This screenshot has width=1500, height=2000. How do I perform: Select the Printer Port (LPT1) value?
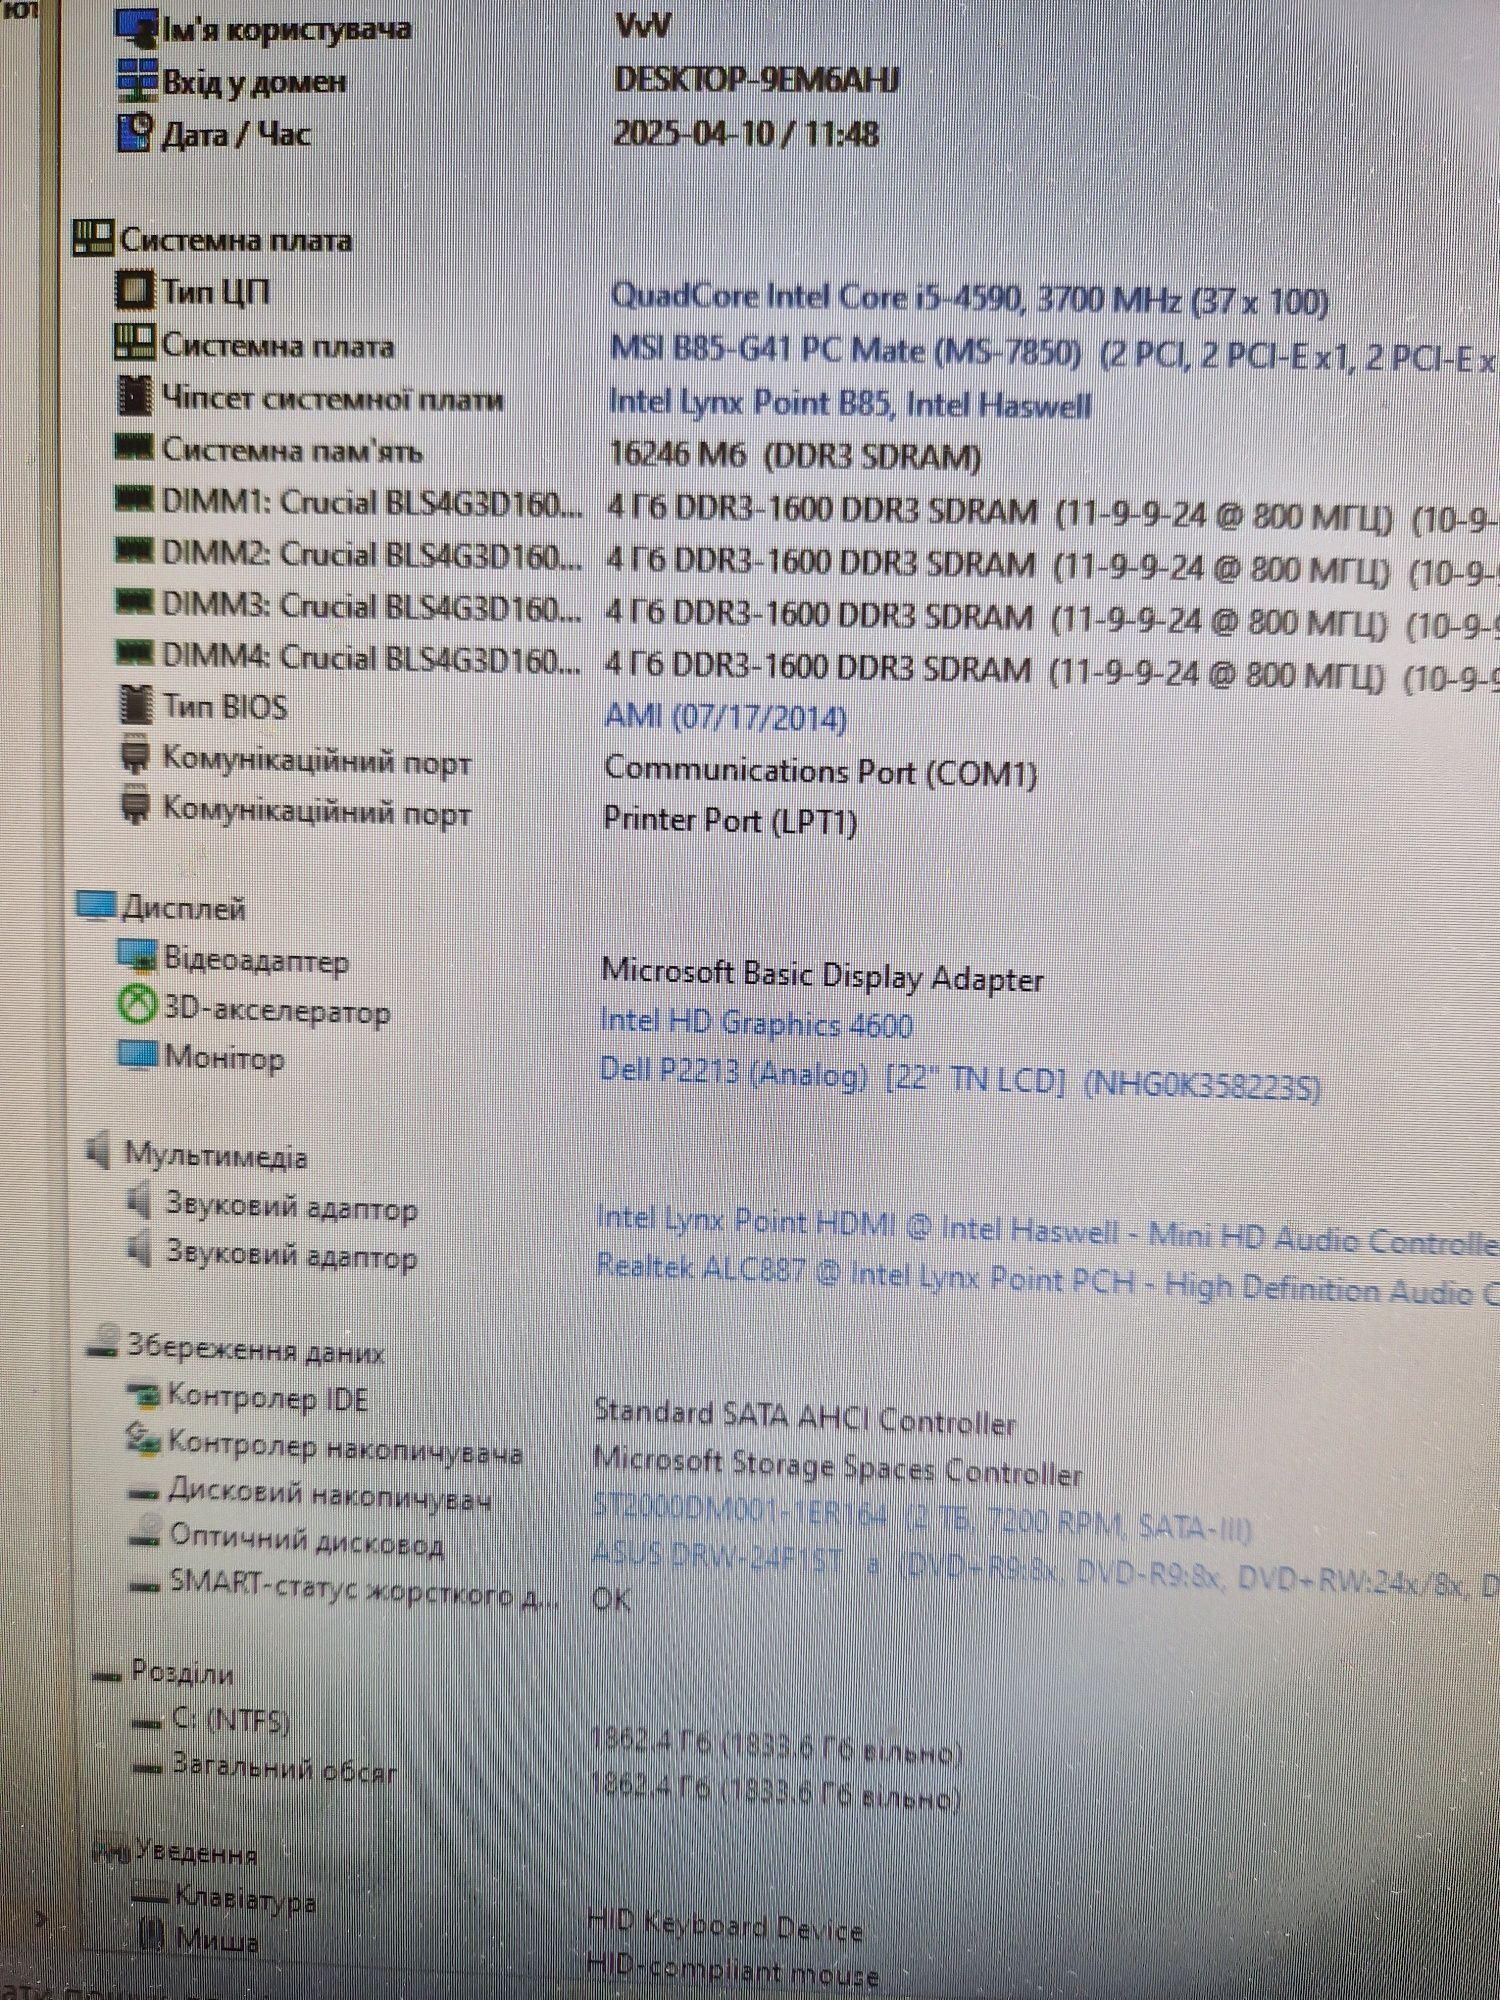coord(730,820)
